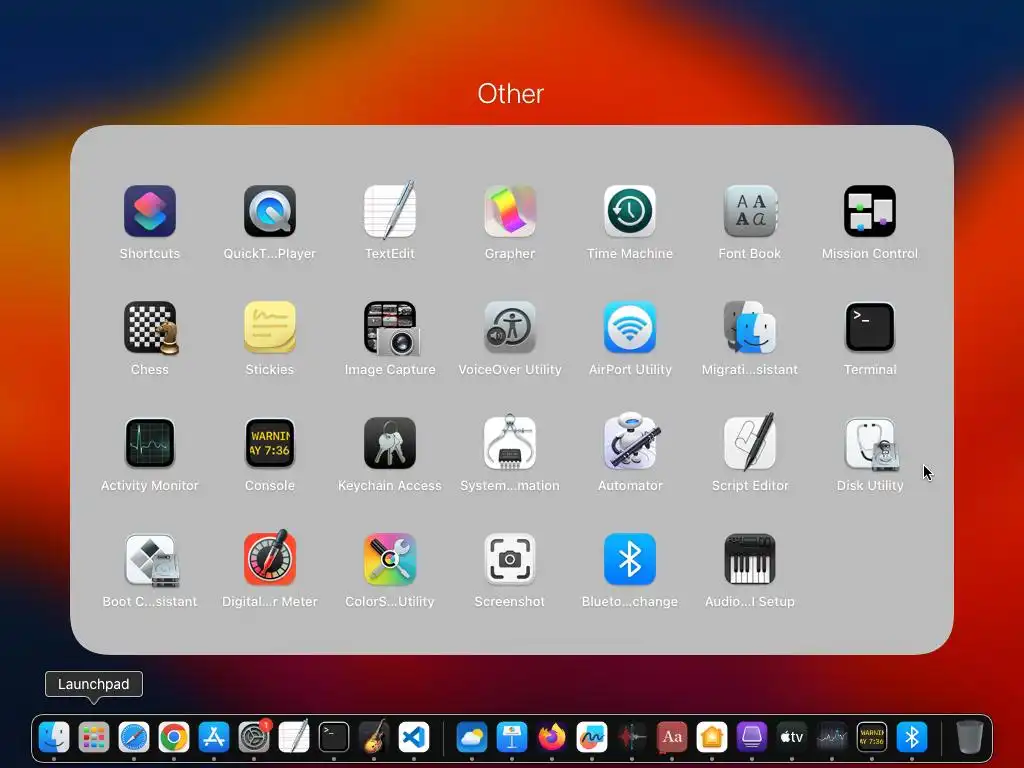The height and width of the screenshot is (768, 1024).
Task: Open Home app from the Dock
Action: point(712,738)
